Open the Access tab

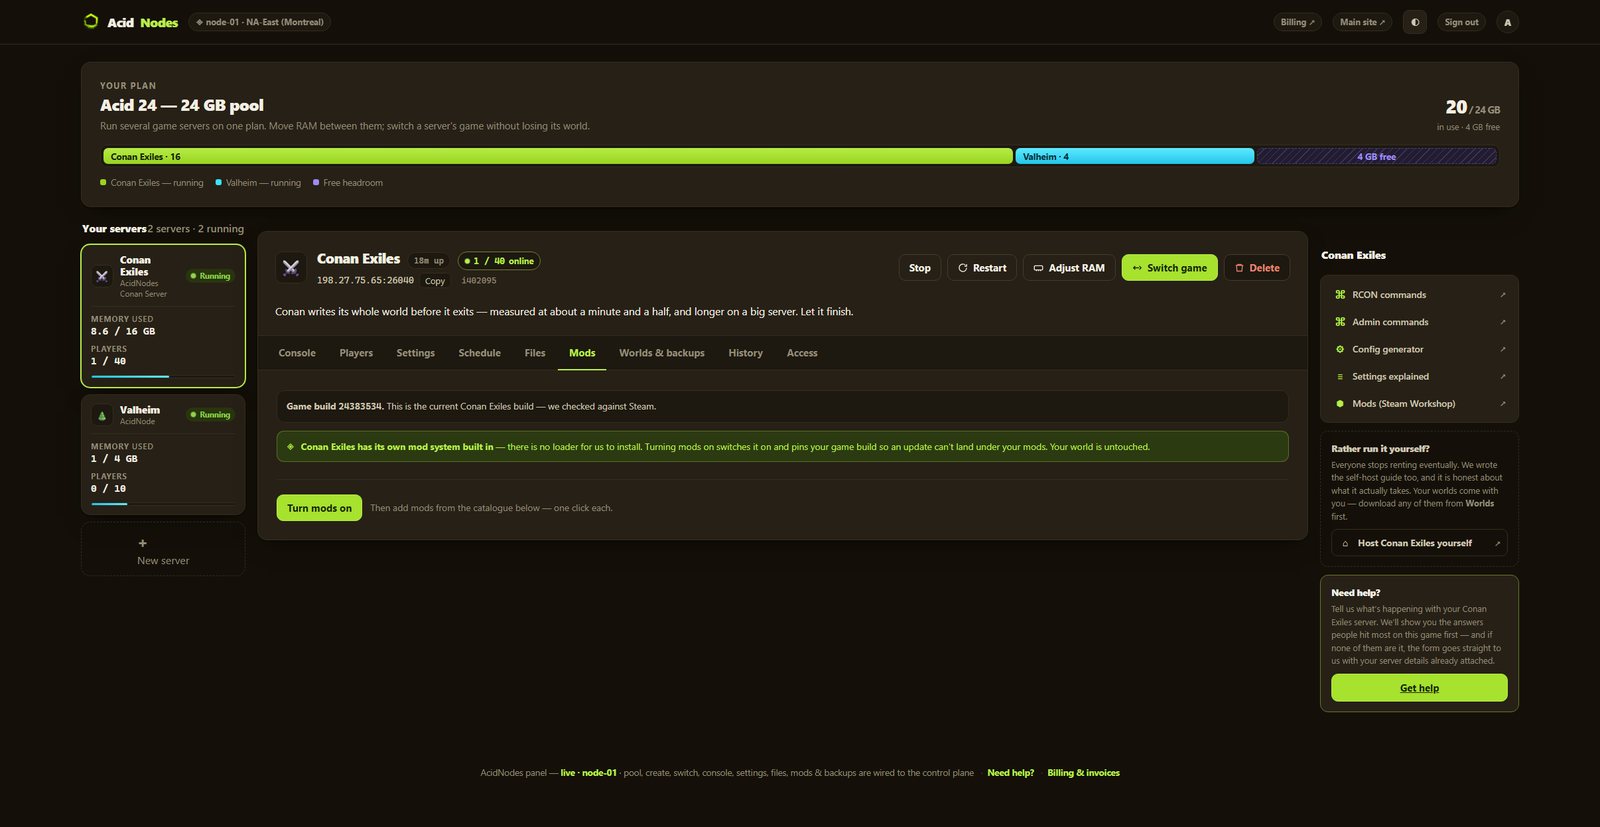pyautogui.click(x=802, y=353)
